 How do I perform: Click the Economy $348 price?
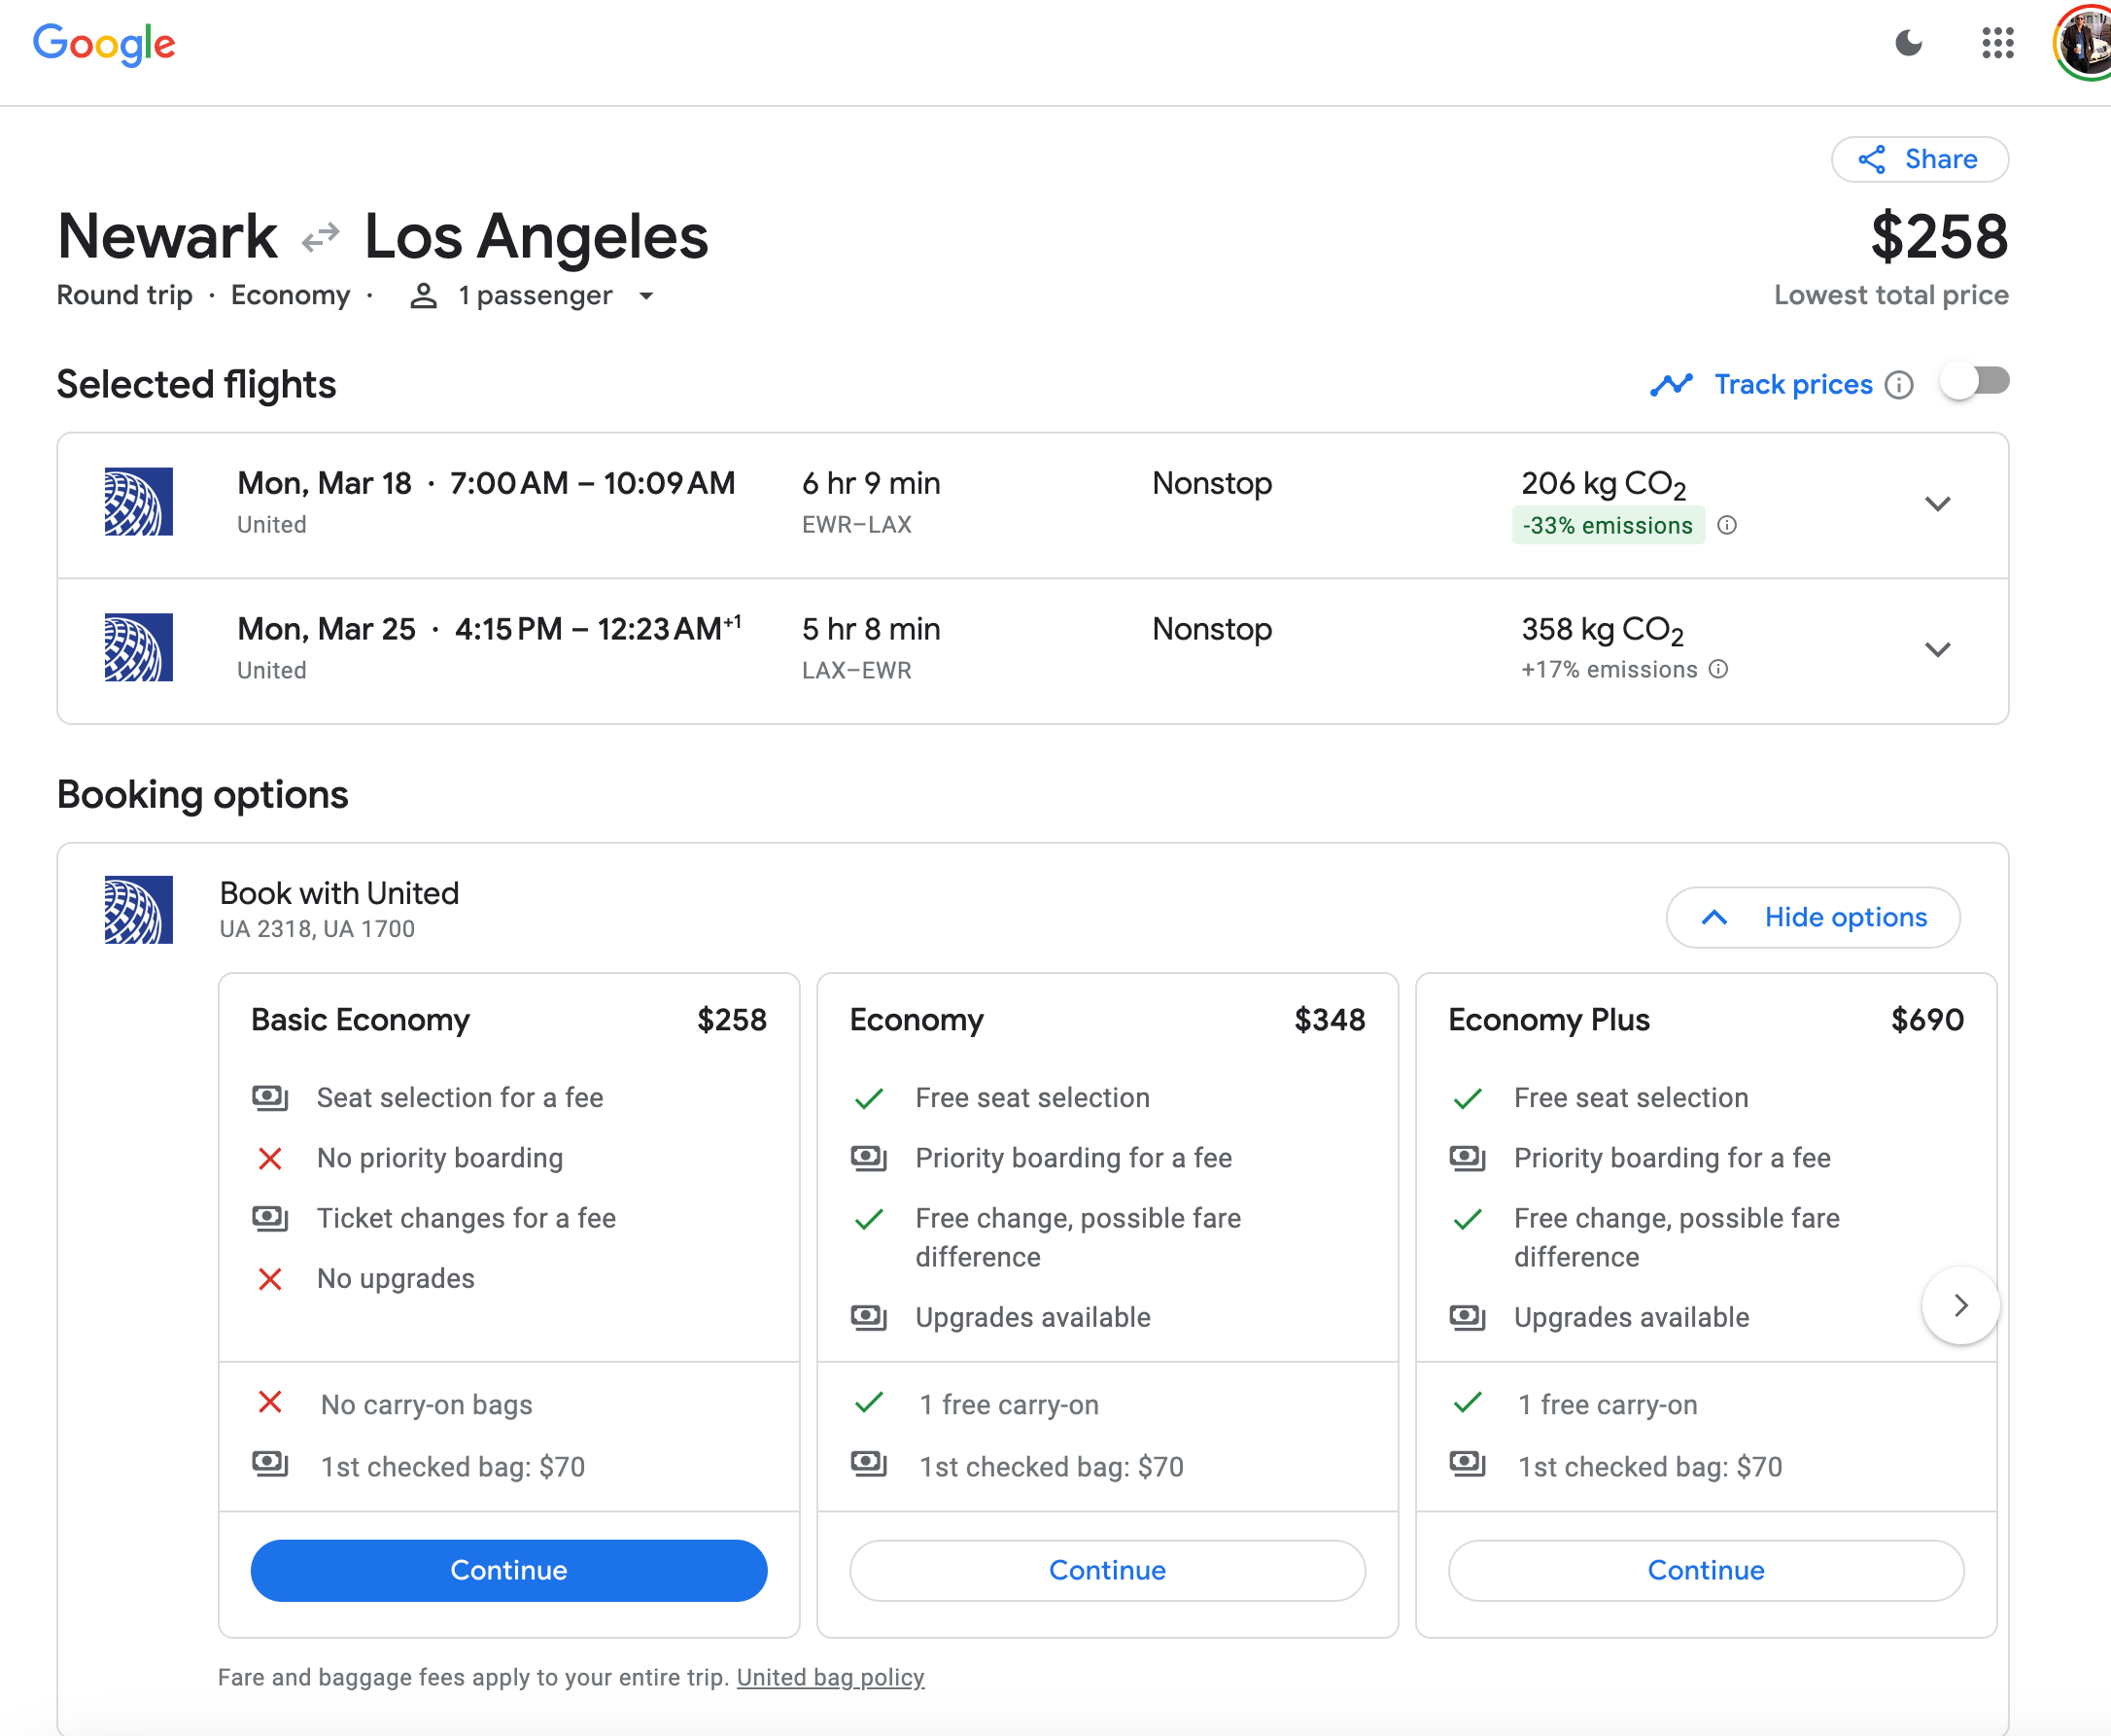point(1329,1020)
